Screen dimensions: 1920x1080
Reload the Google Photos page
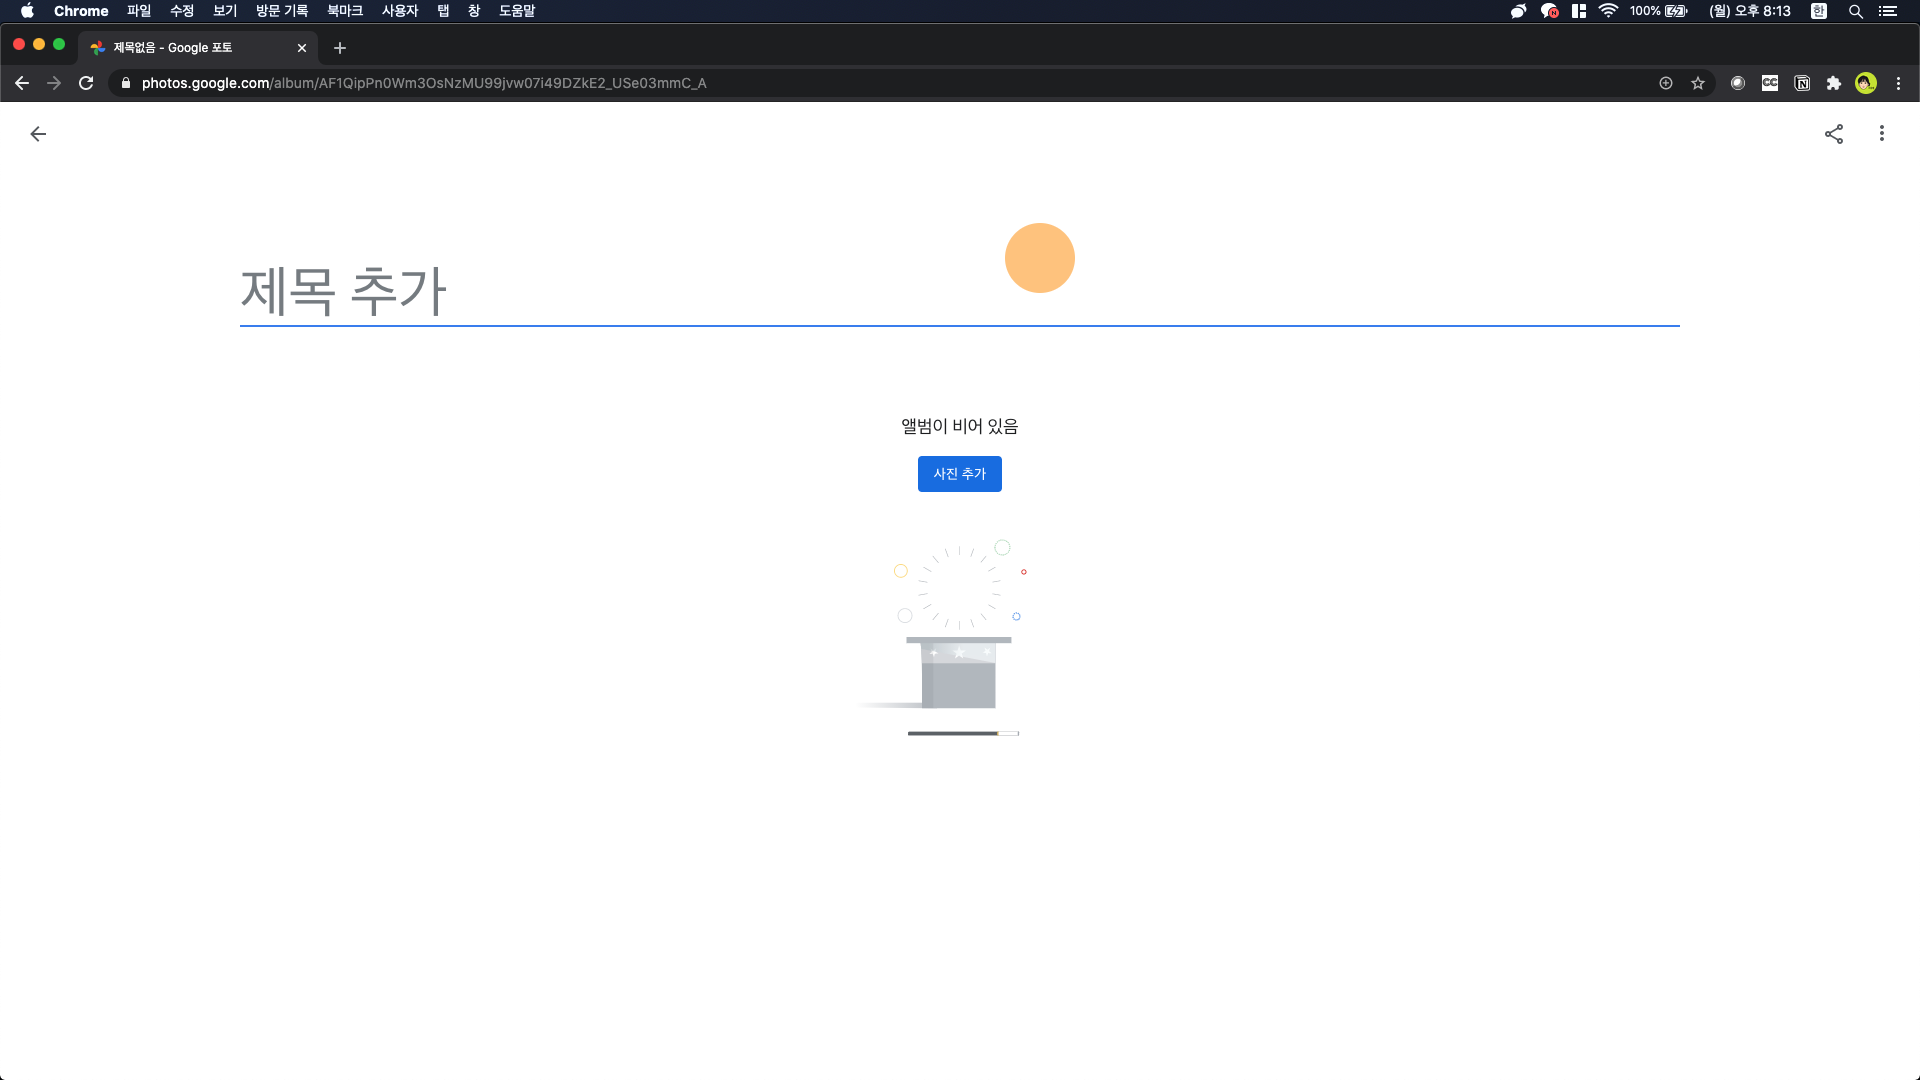(86, 83)
